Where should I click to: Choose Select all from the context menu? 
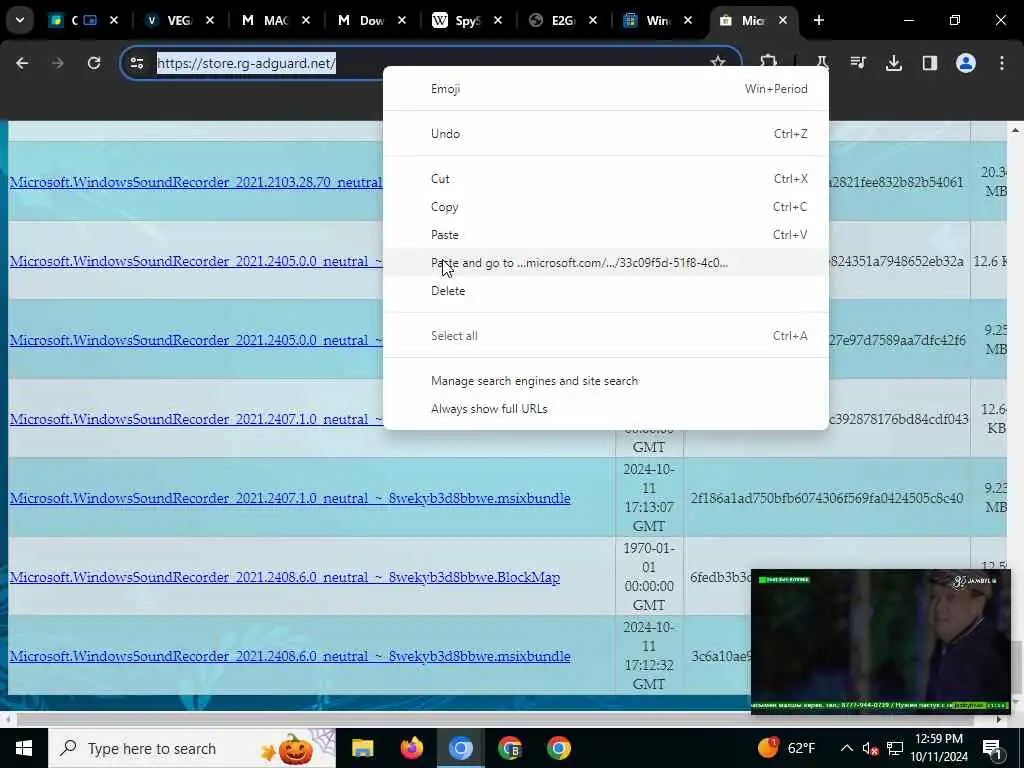click(606, 336)
